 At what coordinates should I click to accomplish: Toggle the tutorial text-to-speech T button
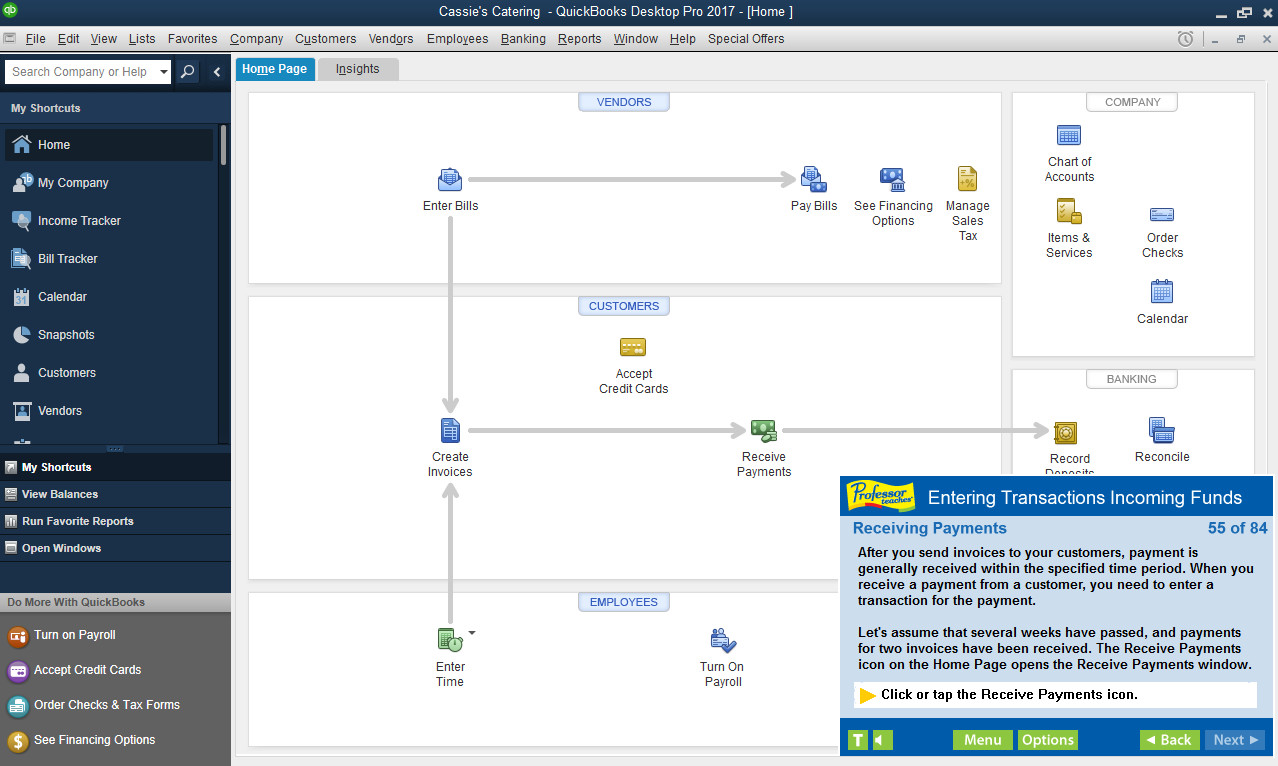(857, 740)
